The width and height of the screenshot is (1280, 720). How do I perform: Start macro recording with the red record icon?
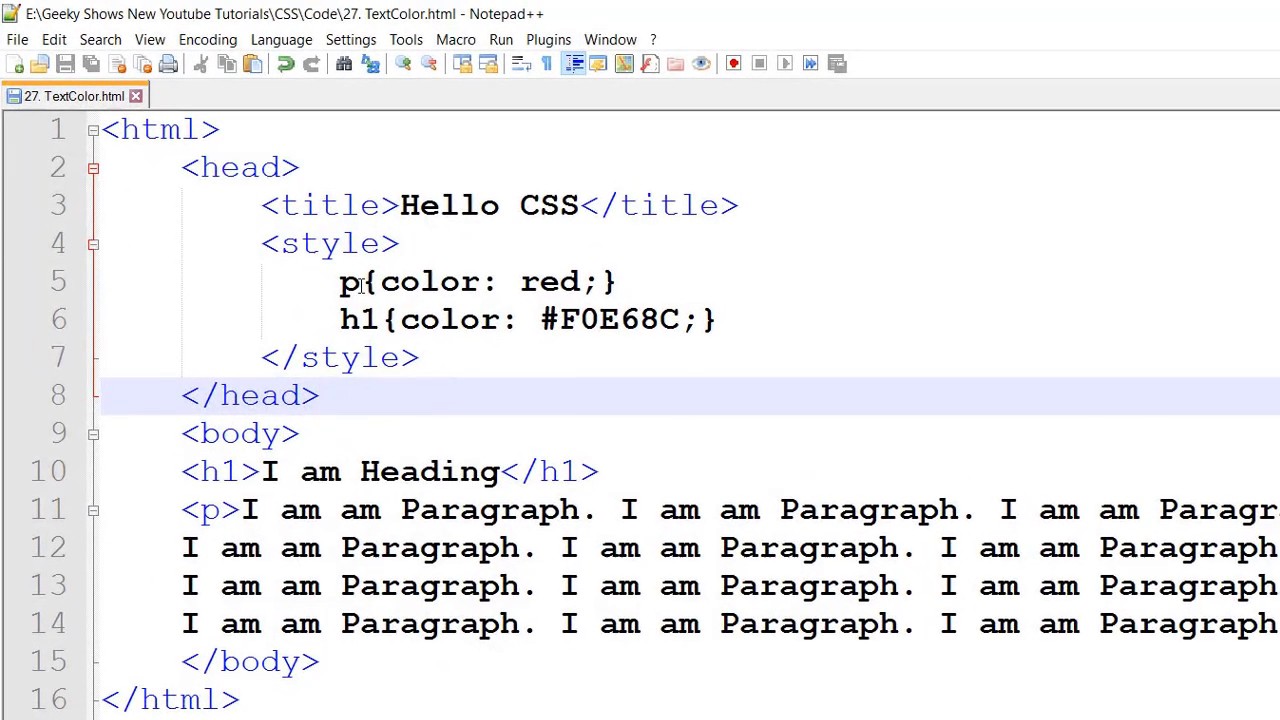[x=733, y=64]
